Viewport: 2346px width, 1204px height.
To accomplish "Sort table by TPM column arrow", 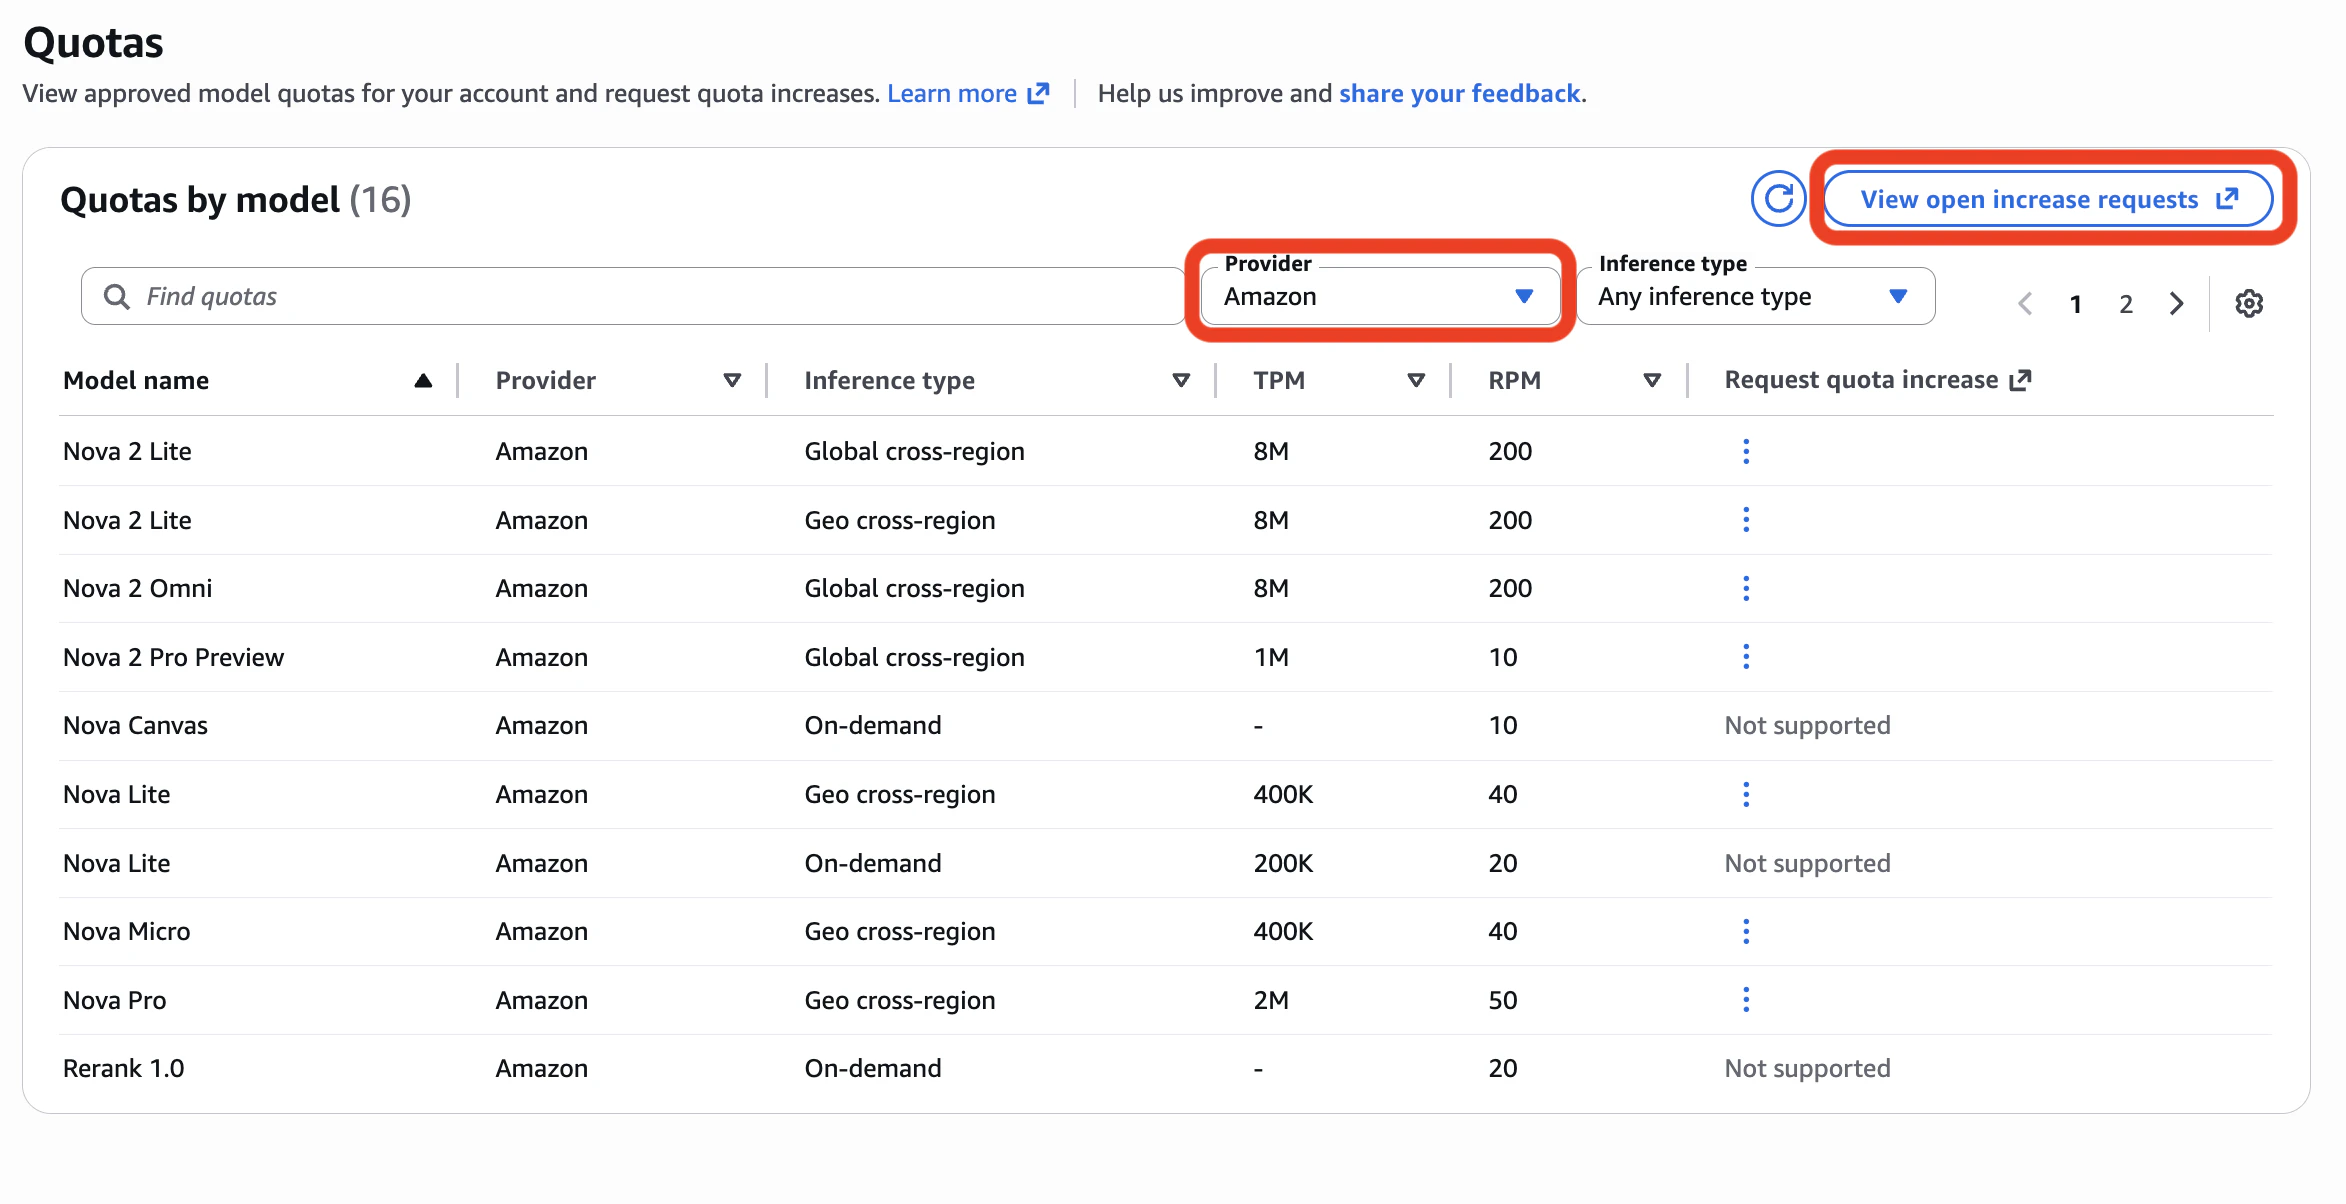I will [1416, 380].
